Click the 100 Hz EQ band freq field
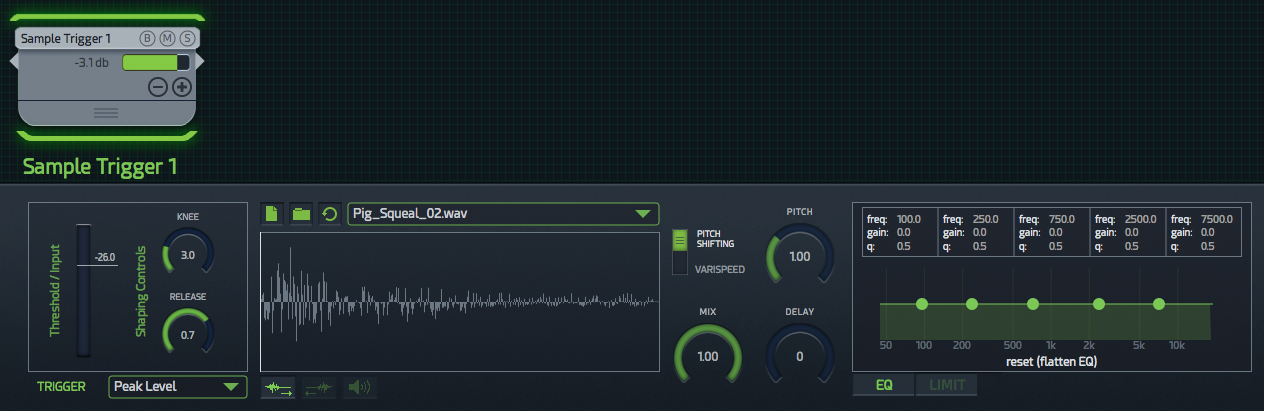This screenshot has width=1264, height=411. coord(908,218)
